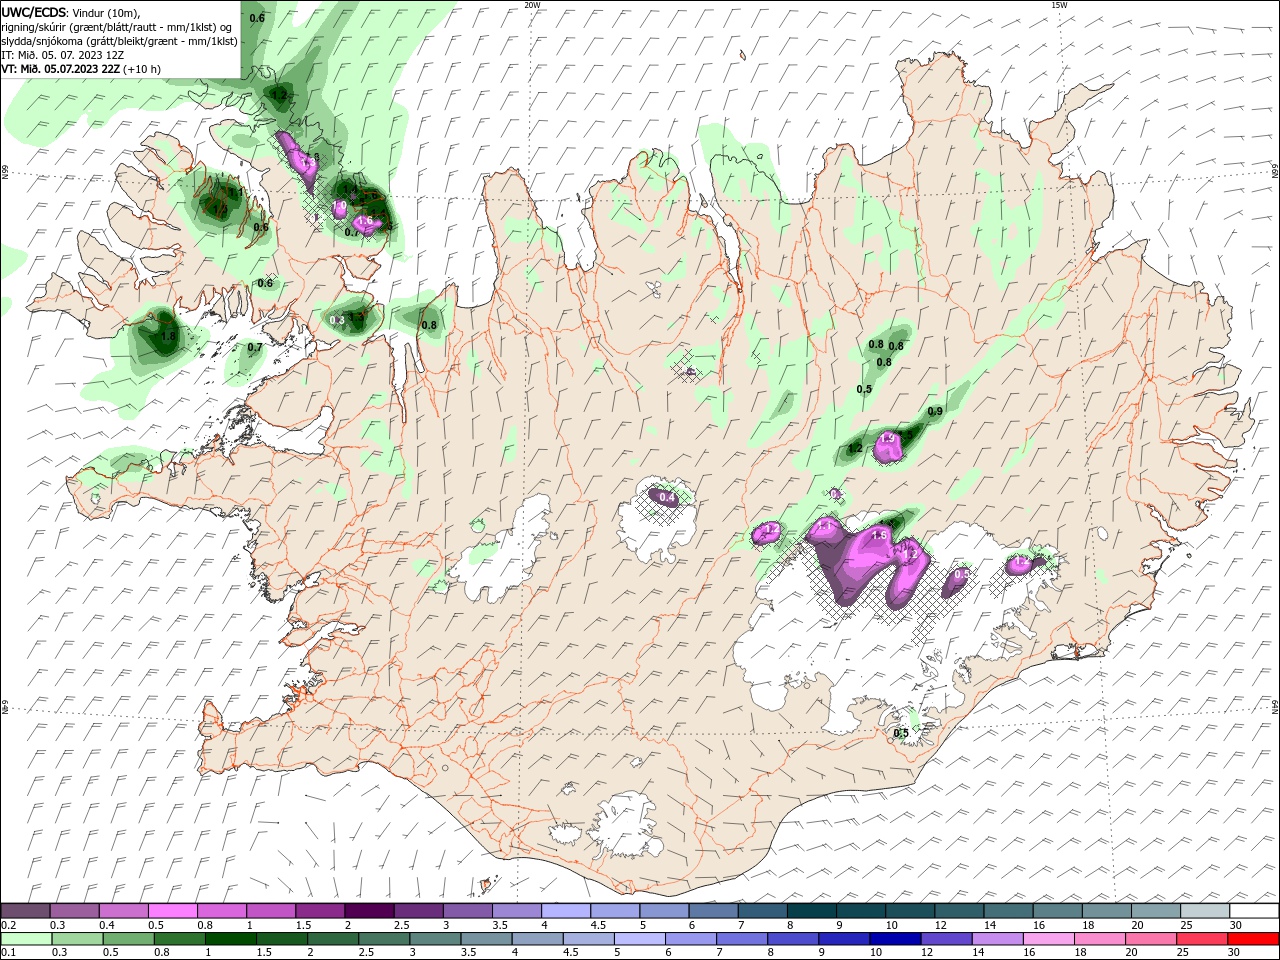1280x960 pixels.
Task: Click the dark teal swatch starting at 8, upper legend
Action: (811, 911)
